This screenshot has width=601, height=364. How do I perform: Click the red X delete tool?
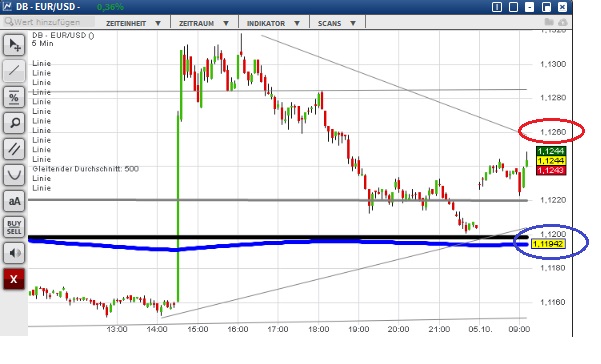pyautogui.click(x=14, y=279)
